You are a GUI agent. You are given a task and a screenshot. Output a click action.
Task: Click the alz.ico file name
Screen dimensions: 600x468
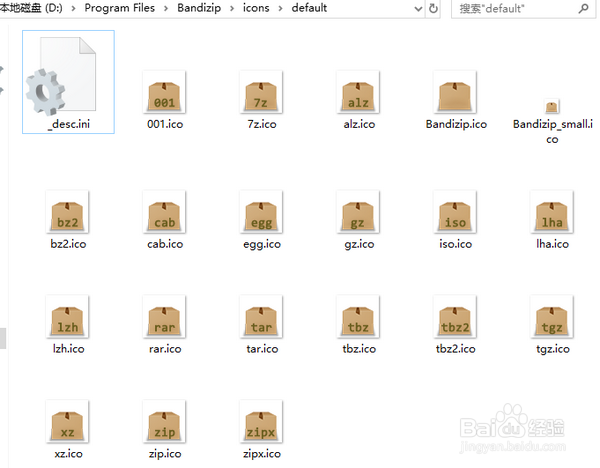click(359, 124)
